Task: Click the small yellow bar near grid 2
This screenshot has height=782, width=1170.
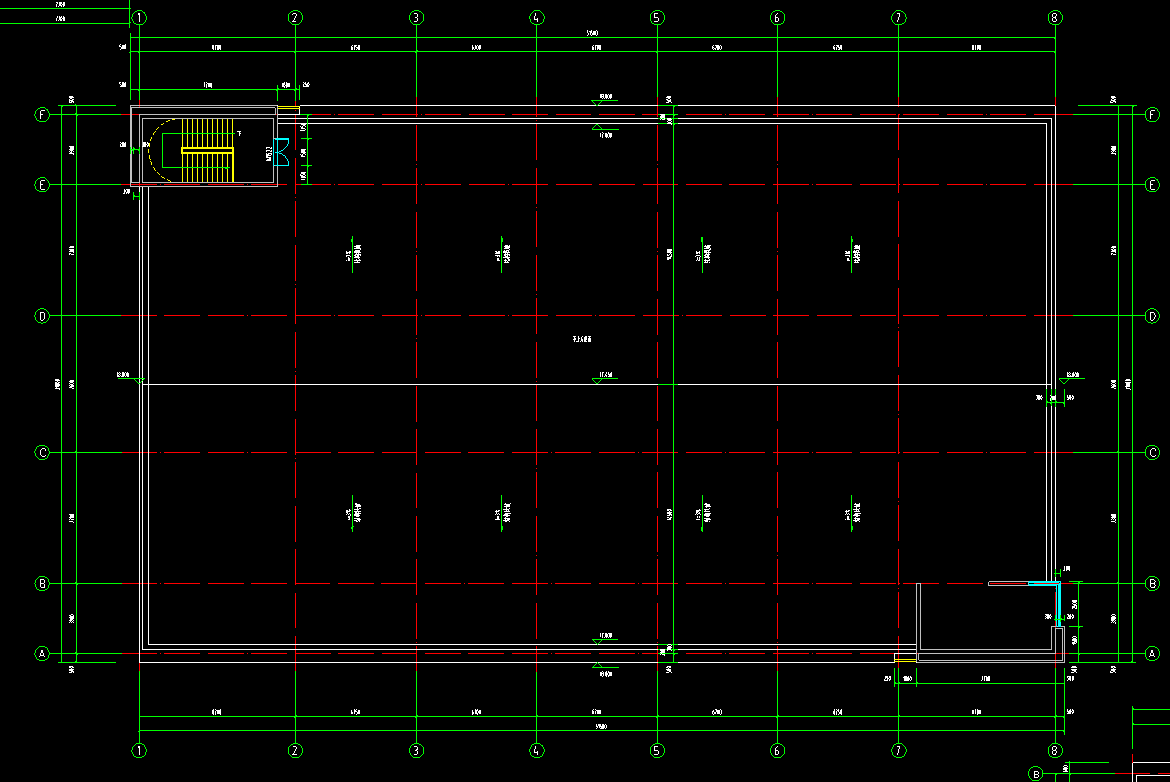Action: 288,109
